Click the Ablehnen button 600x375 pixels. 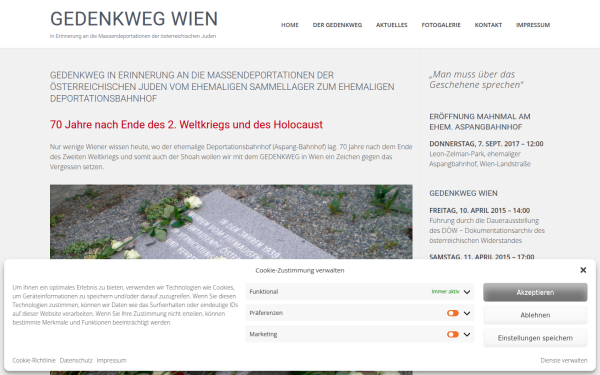535,315
